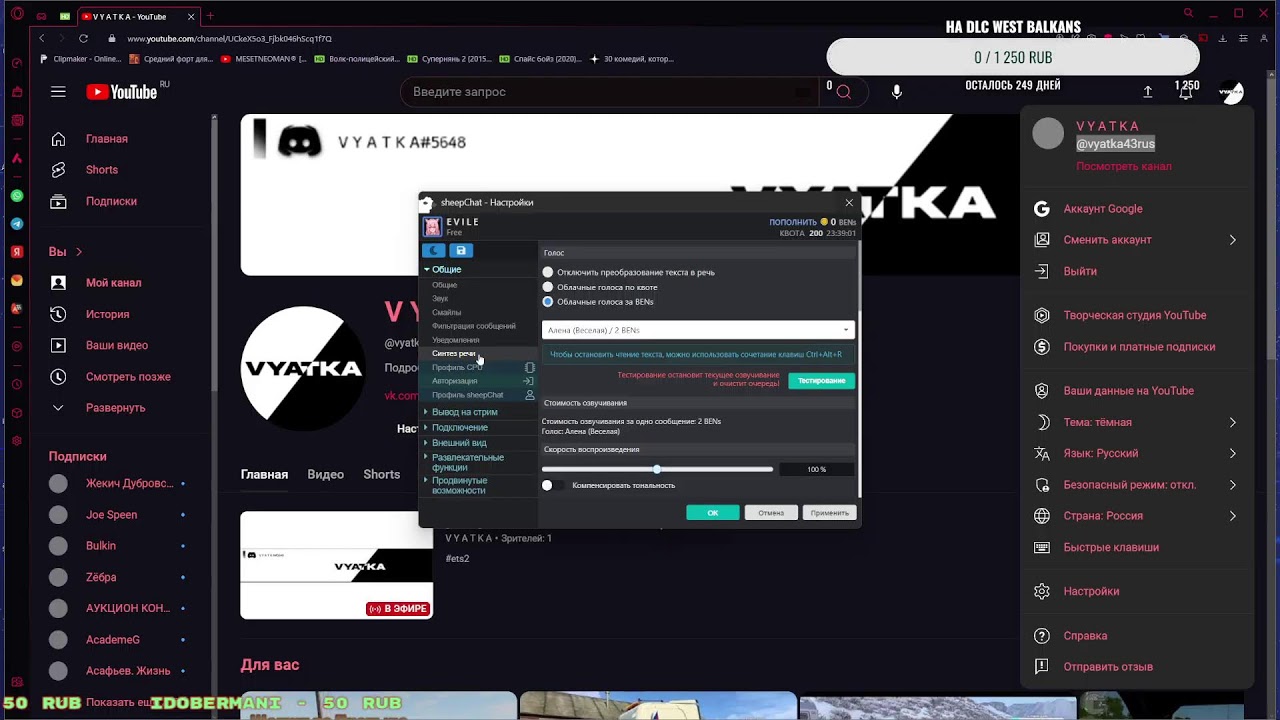The width and height of the screenshot is (1280, 720).
Task: Open YouTube notifications bell
Action: (x=1186, y=92)
